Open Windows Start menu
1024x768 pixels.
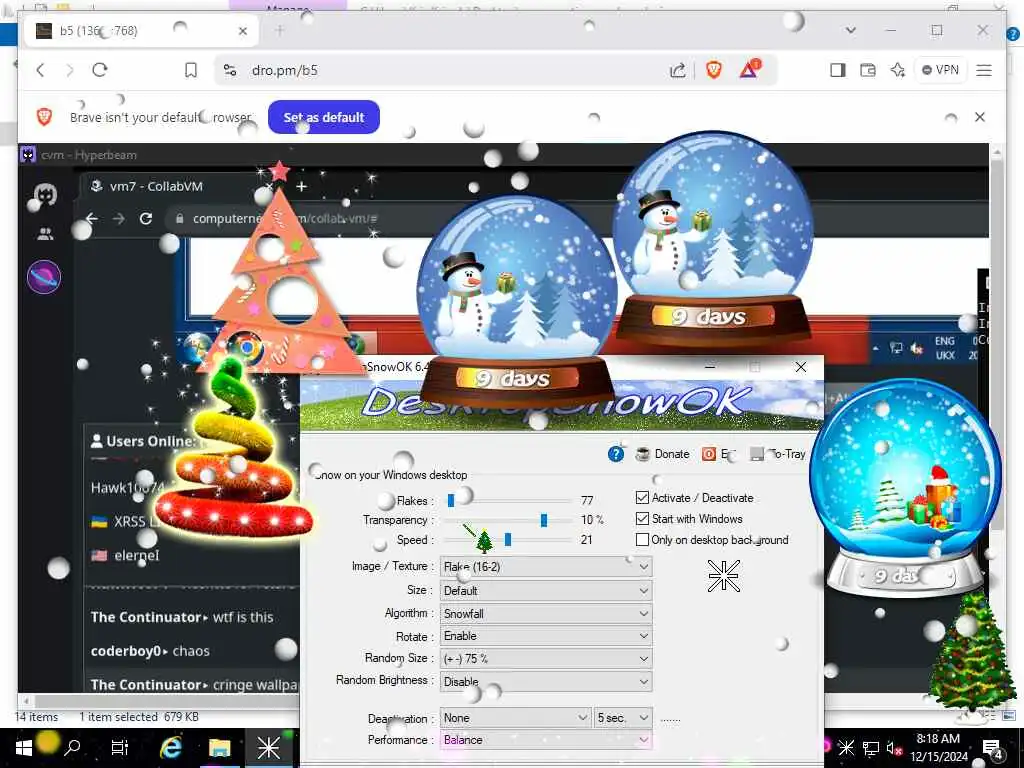coord(24,748)
